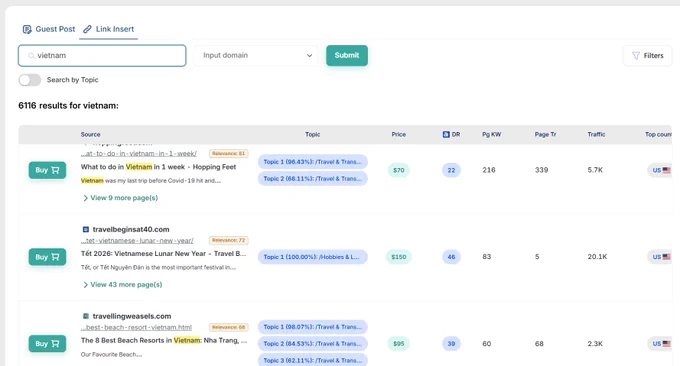Click Topic 1 (98.07%) tag

click(x=313, y=327)
